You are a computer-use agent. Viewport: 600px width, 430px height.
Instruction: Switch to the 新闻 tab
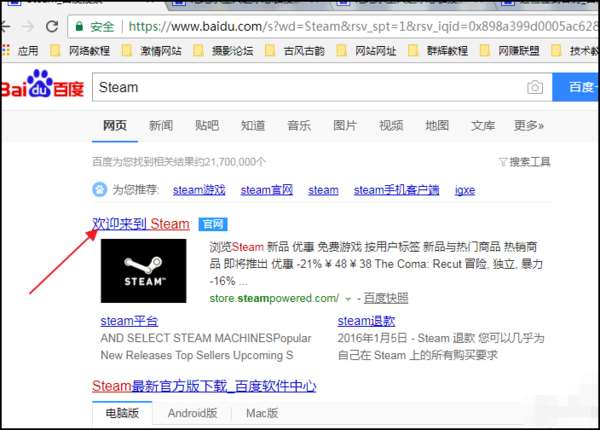(x=161, y=125)
